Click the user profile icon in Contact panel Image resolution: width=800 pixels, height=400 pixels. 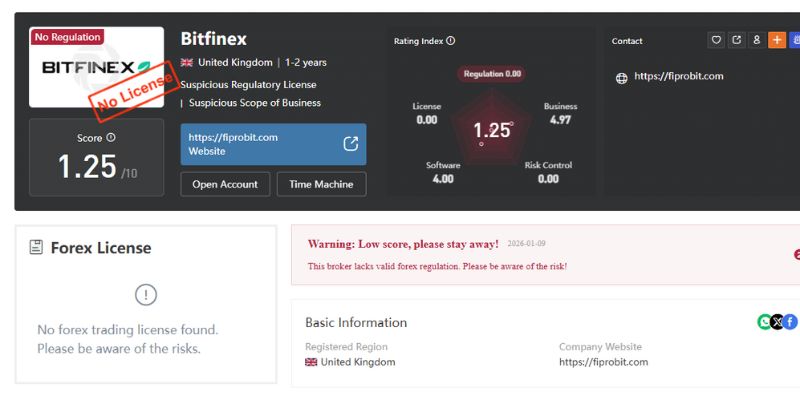coord(756,41)
